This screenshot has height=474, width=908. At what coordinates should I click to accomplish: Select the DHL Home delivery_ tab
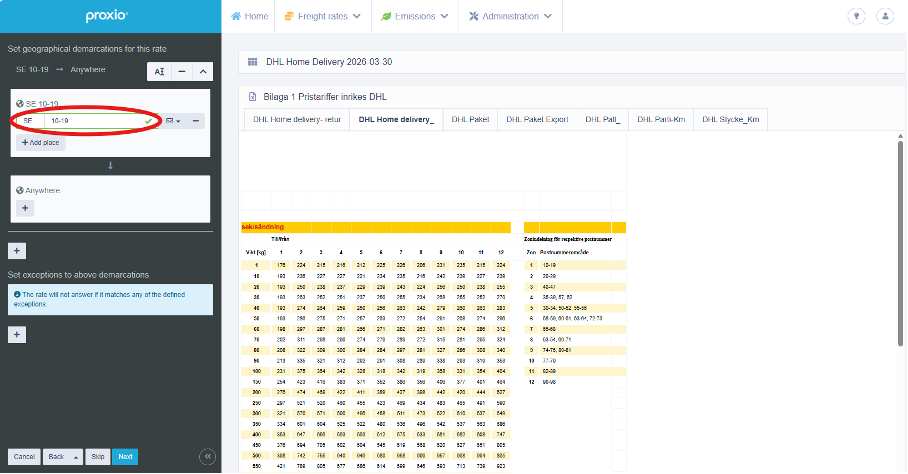pyautogui.click(x=396, y=119)
